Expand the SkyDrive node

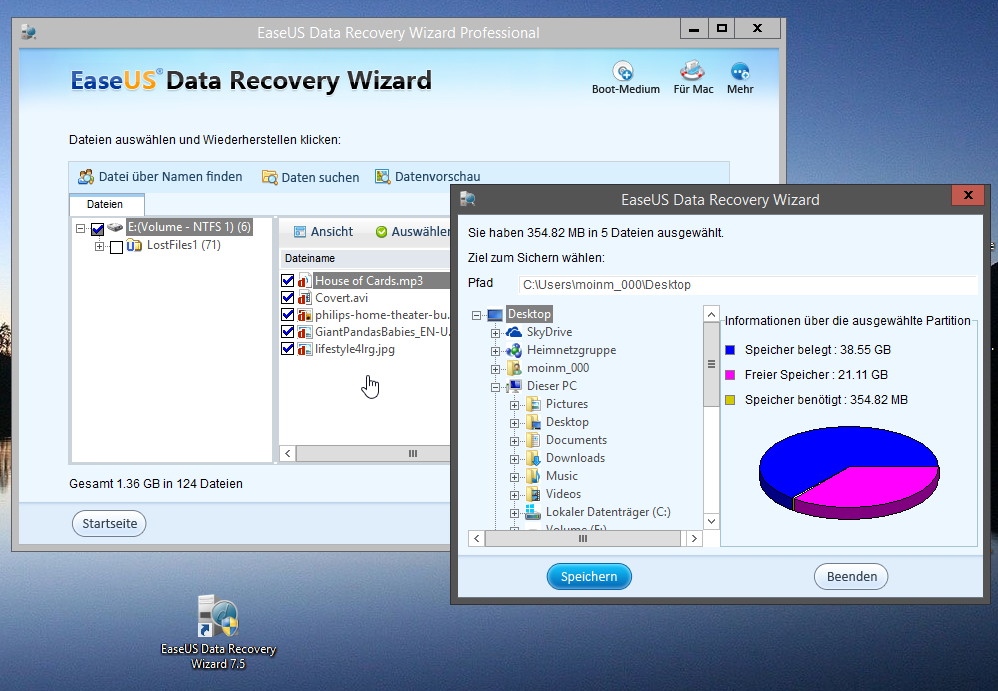pyautogui.click(x=495, y=333)
